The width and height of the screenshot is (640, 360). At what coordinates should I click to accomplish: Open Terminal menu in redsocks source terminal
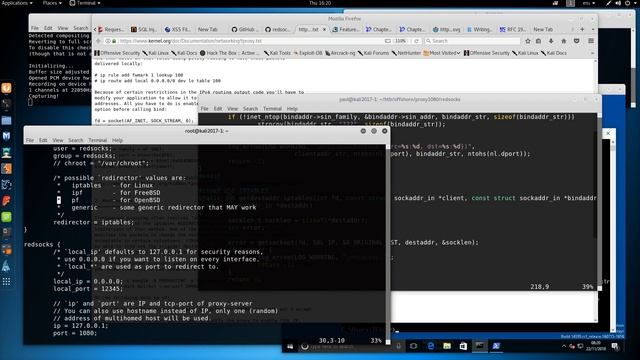pyautogui.click(x=272, y=109)
